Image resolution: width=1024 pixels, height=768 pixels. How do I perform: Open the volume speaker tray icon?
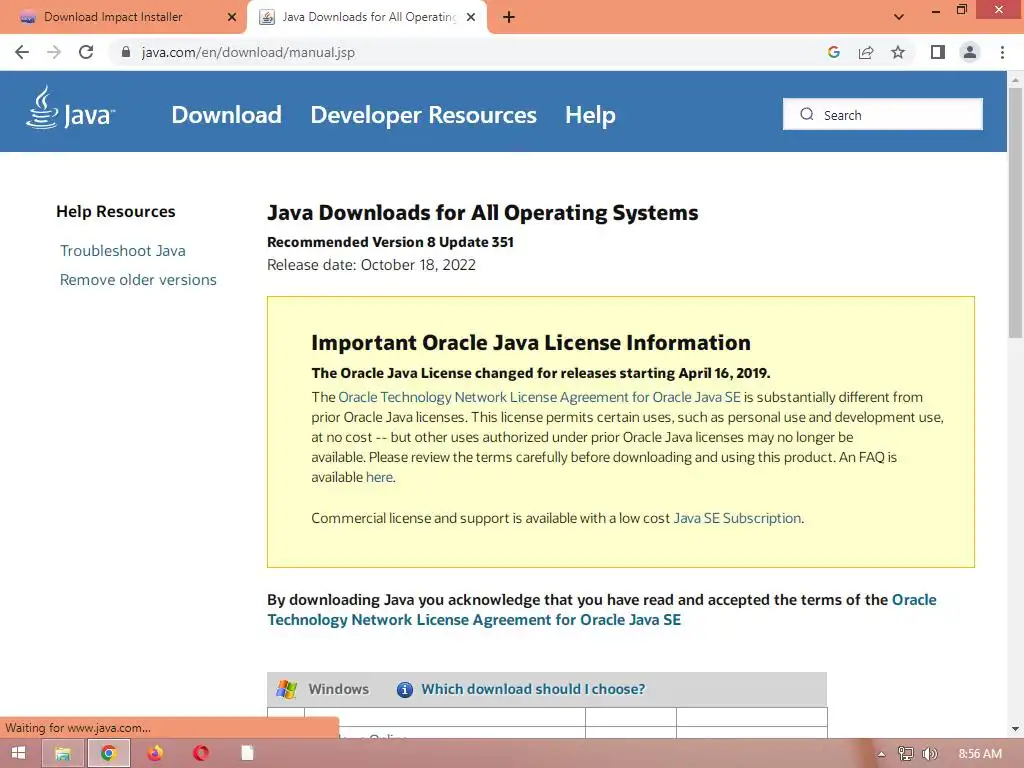[929, 754]
